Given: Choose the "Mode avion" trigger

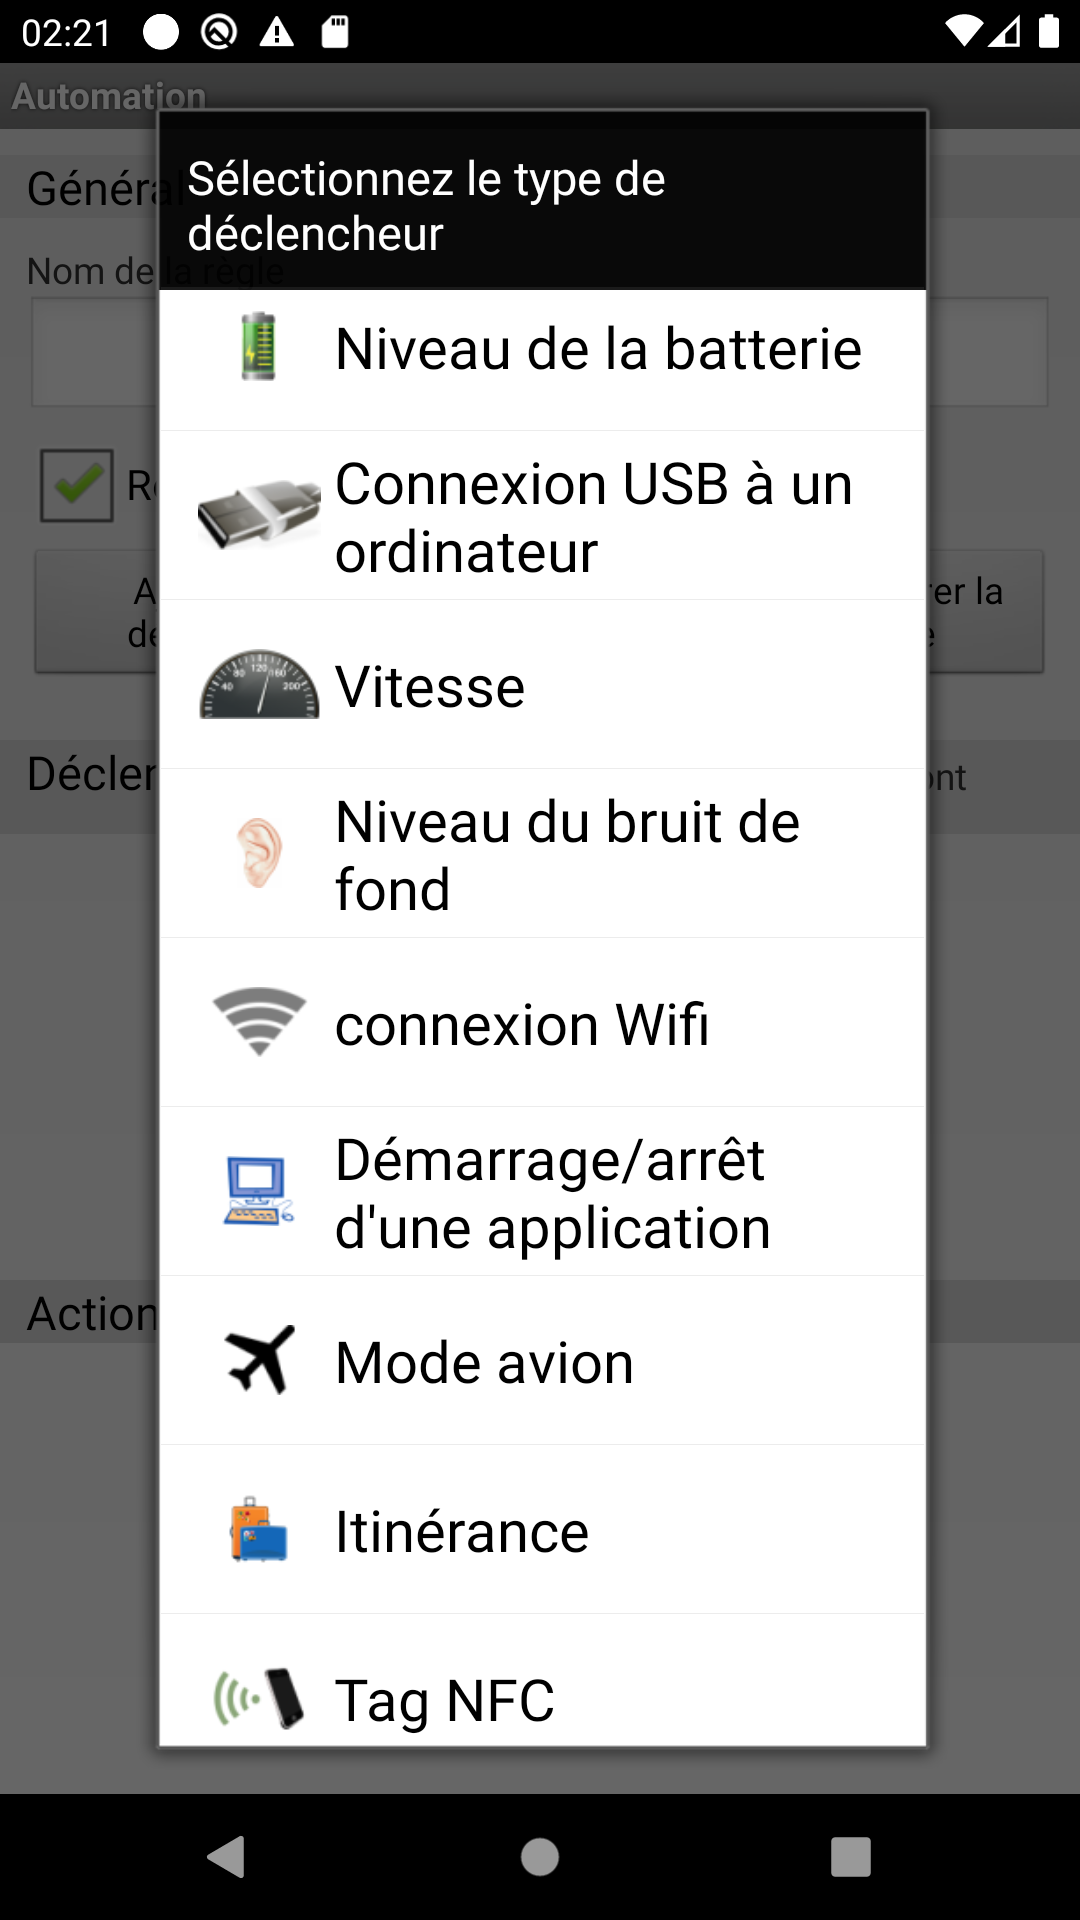Looking at the screenshot, I should pos(484,1363).
